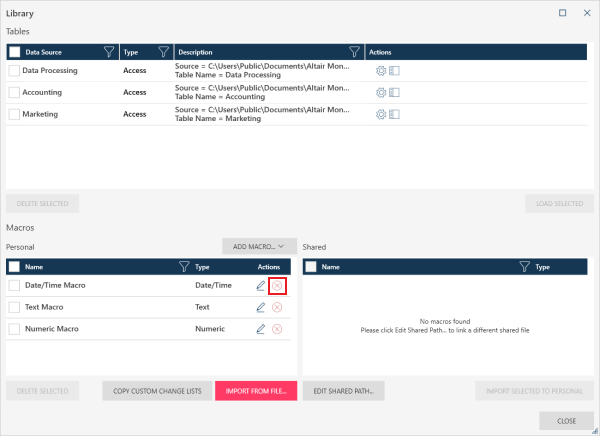Close the Library dialog with Close button
Viewport: 600px width, 436px height.
[566, 420]
